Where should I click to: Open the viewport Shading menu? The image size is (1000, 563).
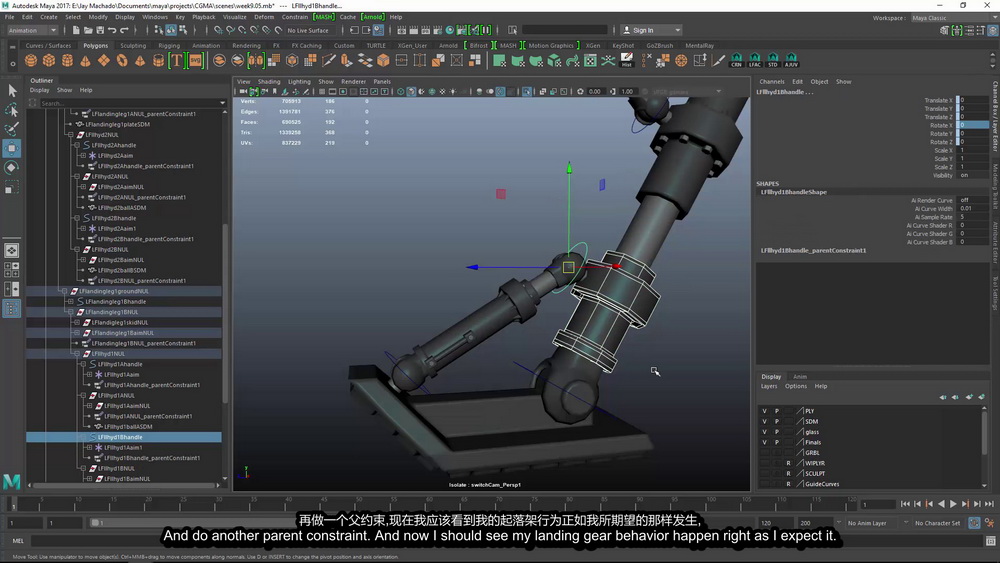268,82
